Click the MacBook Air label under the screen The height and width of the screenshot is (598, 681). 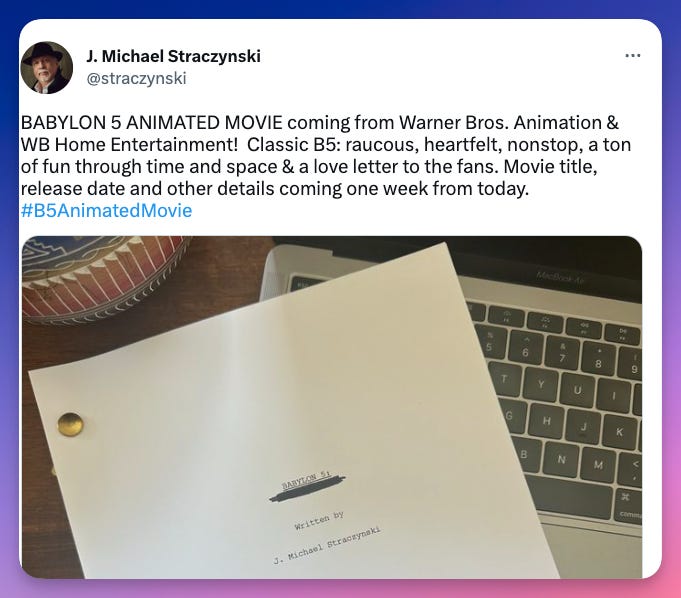(560, 277)
